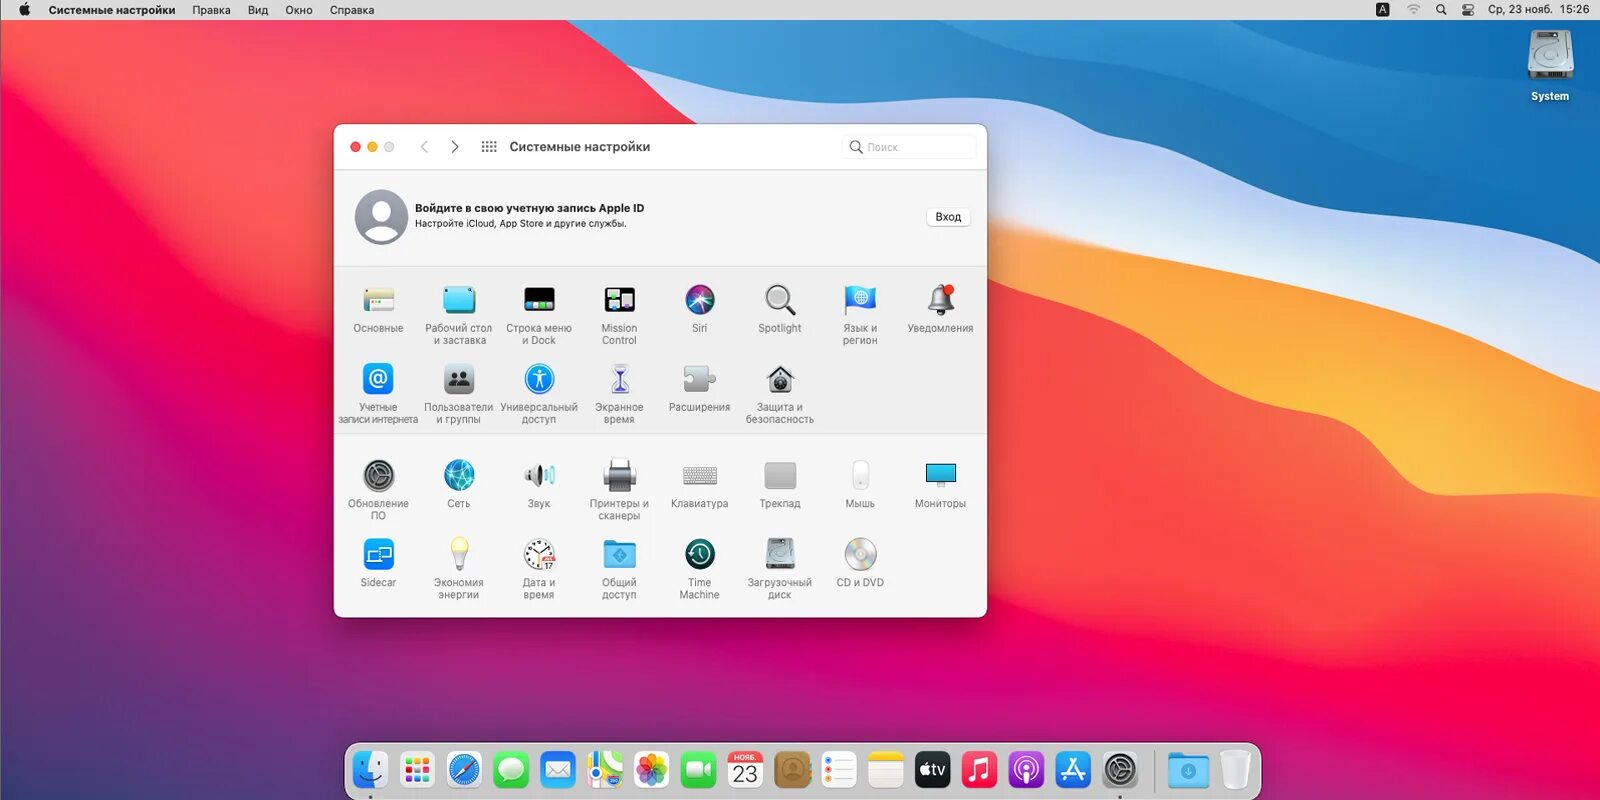This screenshot has height=800, width=1600.
Task: Click the show-all grid button
Action: click(x=489, y=147)
